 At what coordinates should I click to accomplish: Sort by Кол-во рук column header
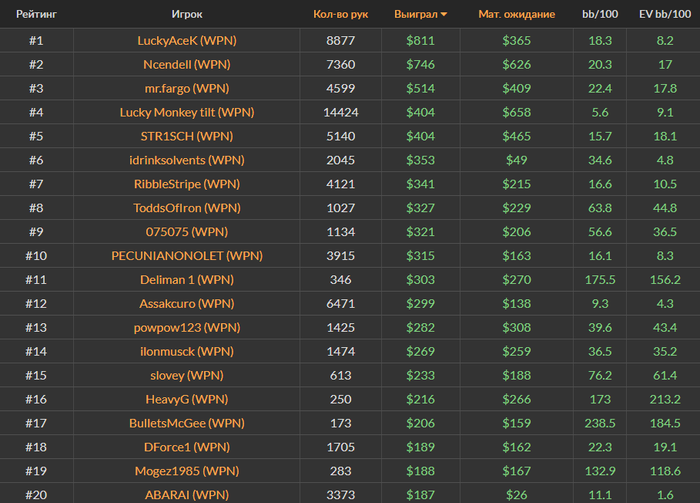coord(341,14)
